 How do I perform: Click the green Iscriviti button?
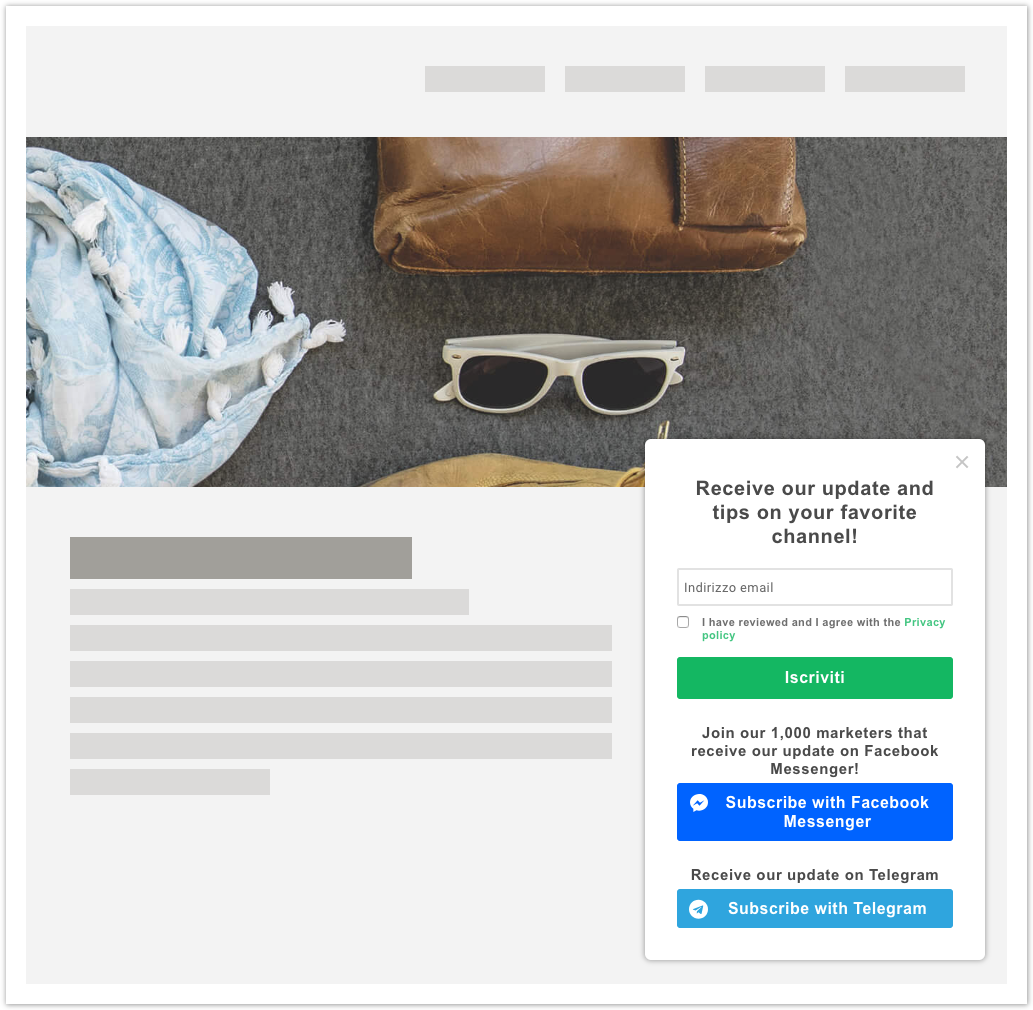pyautogui.click(x=814, y=677)
